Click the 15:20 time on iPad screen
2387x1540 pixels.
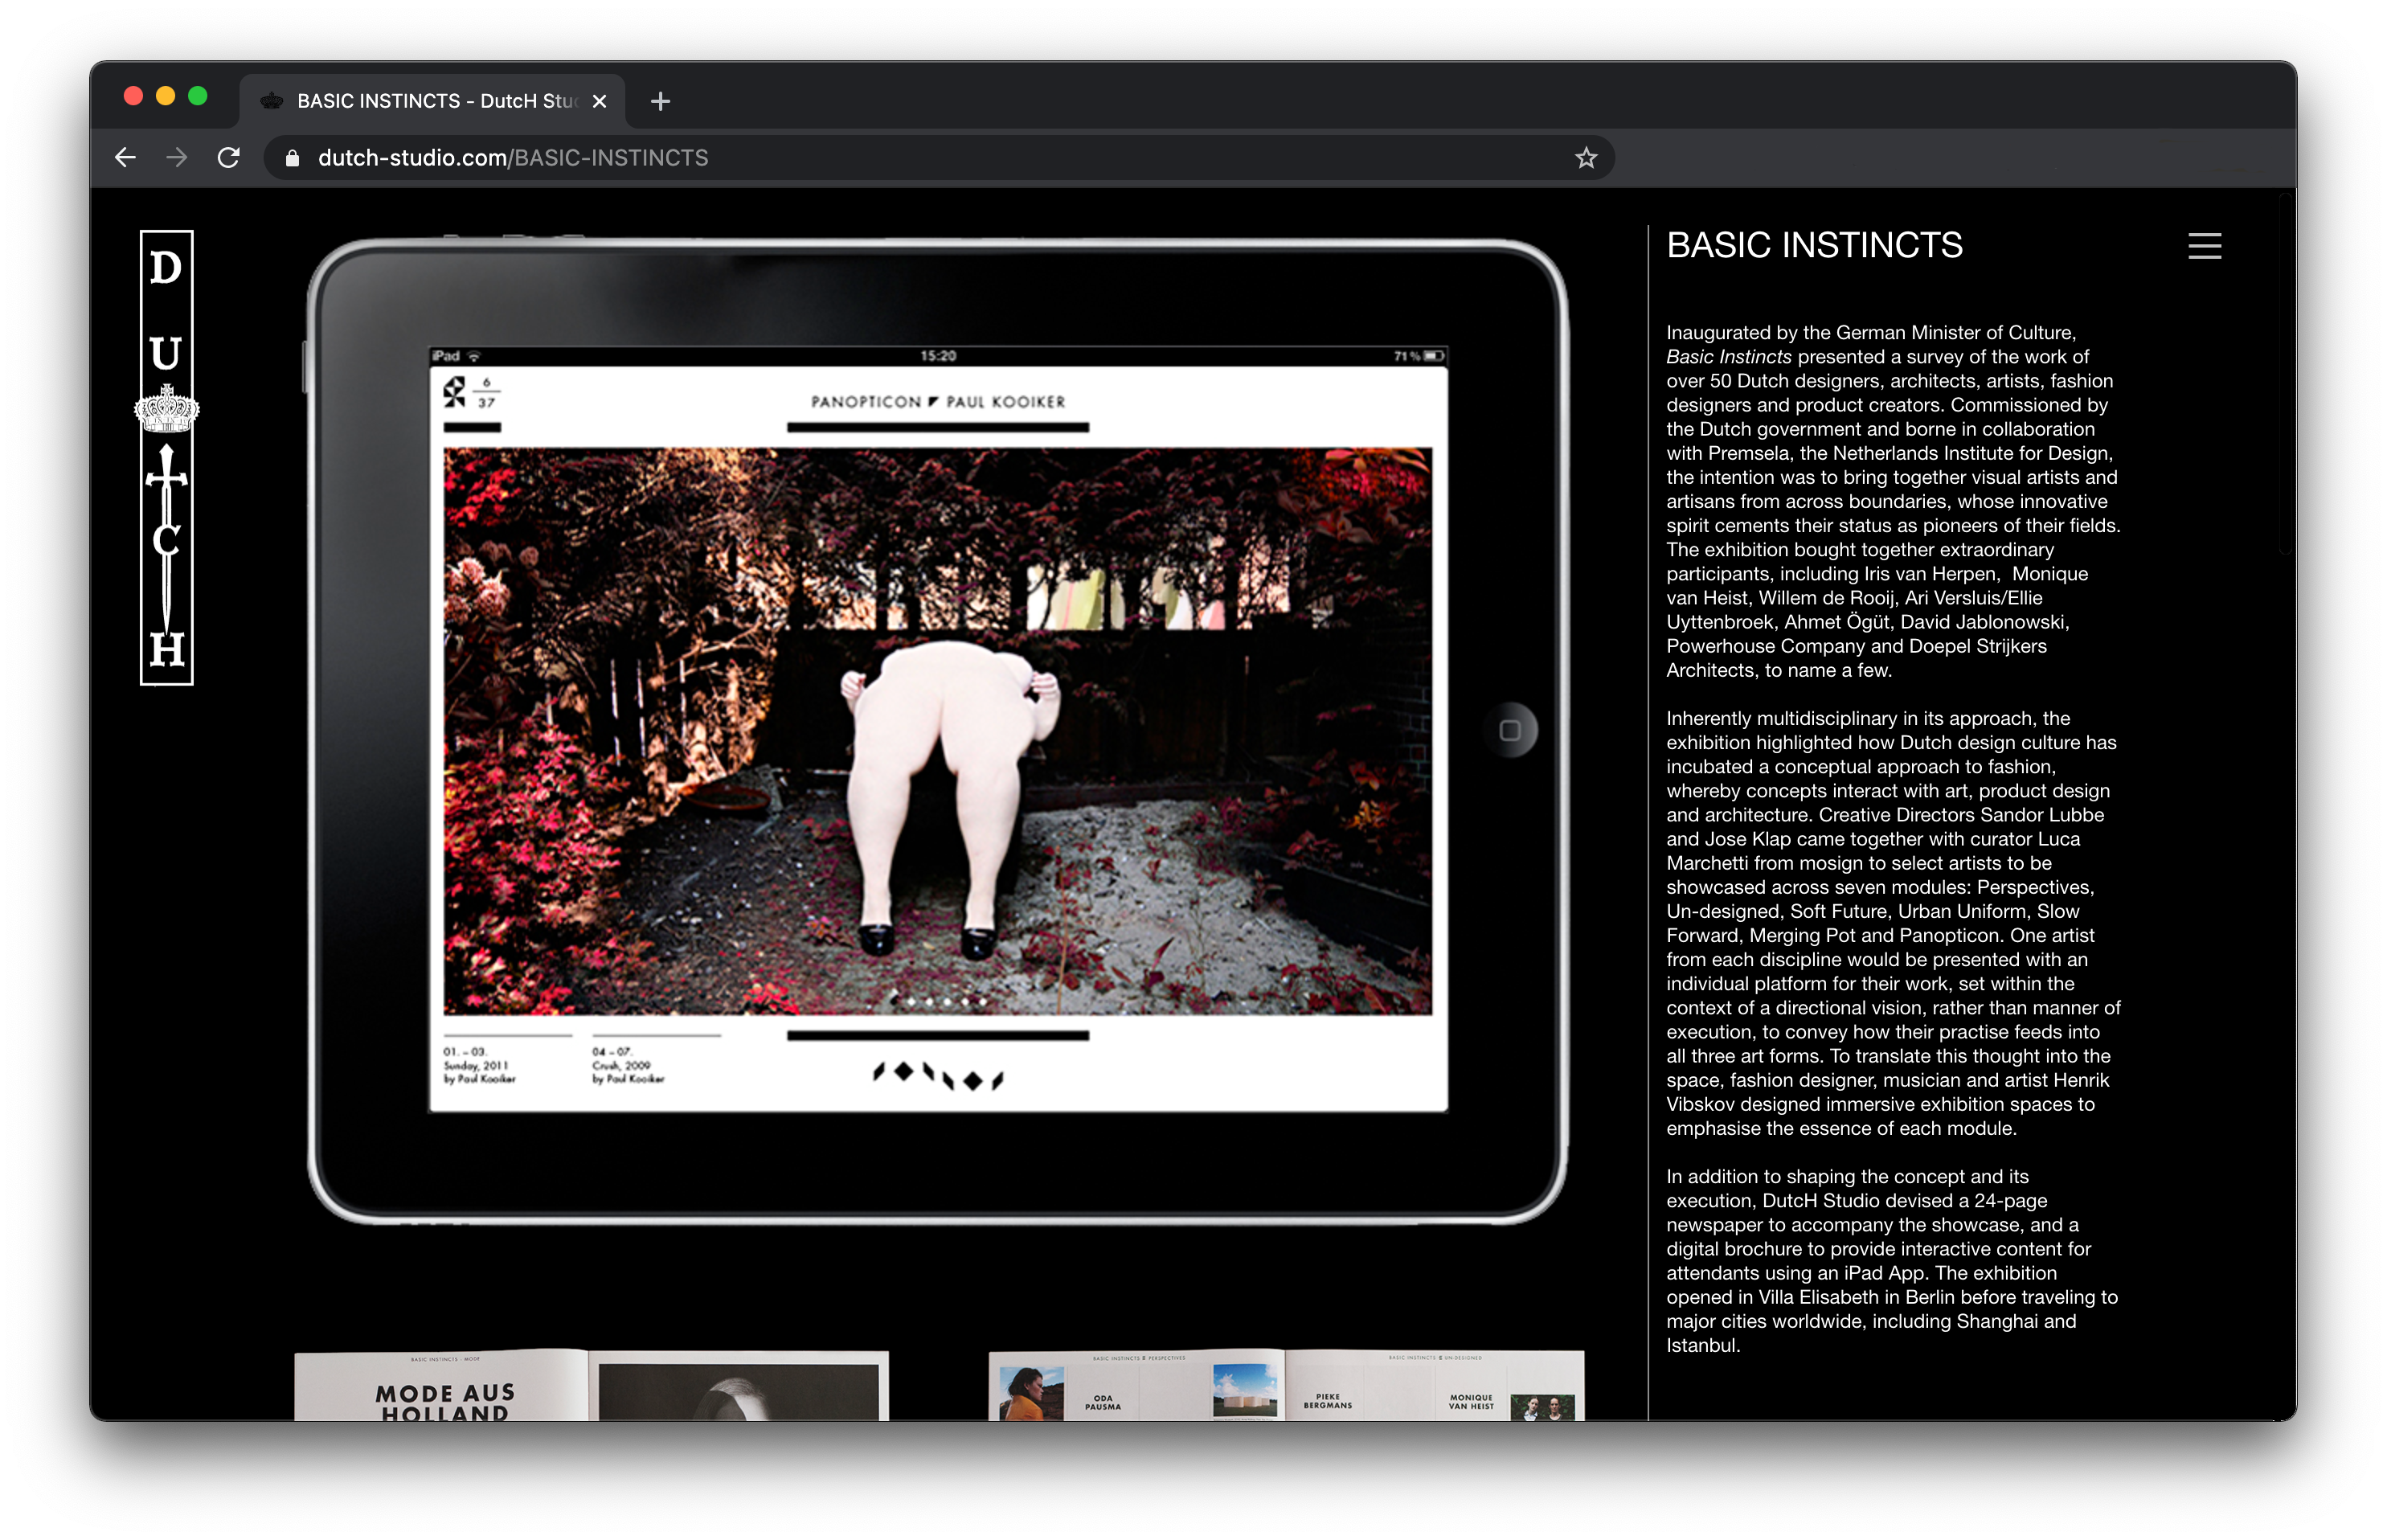click(937, 356)
